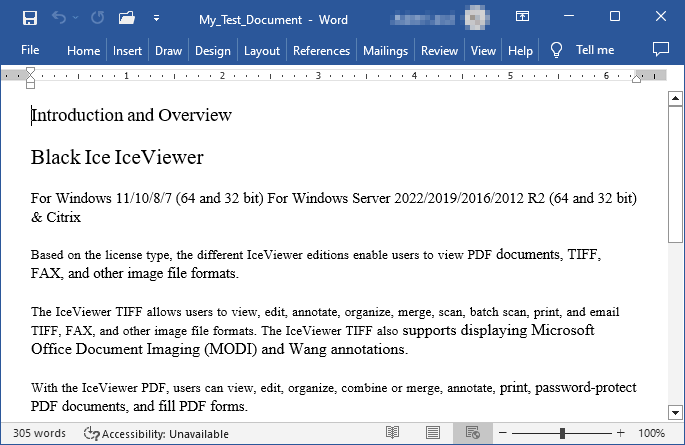
Task: Click the scroll down arrow
Action: (675, 412)
